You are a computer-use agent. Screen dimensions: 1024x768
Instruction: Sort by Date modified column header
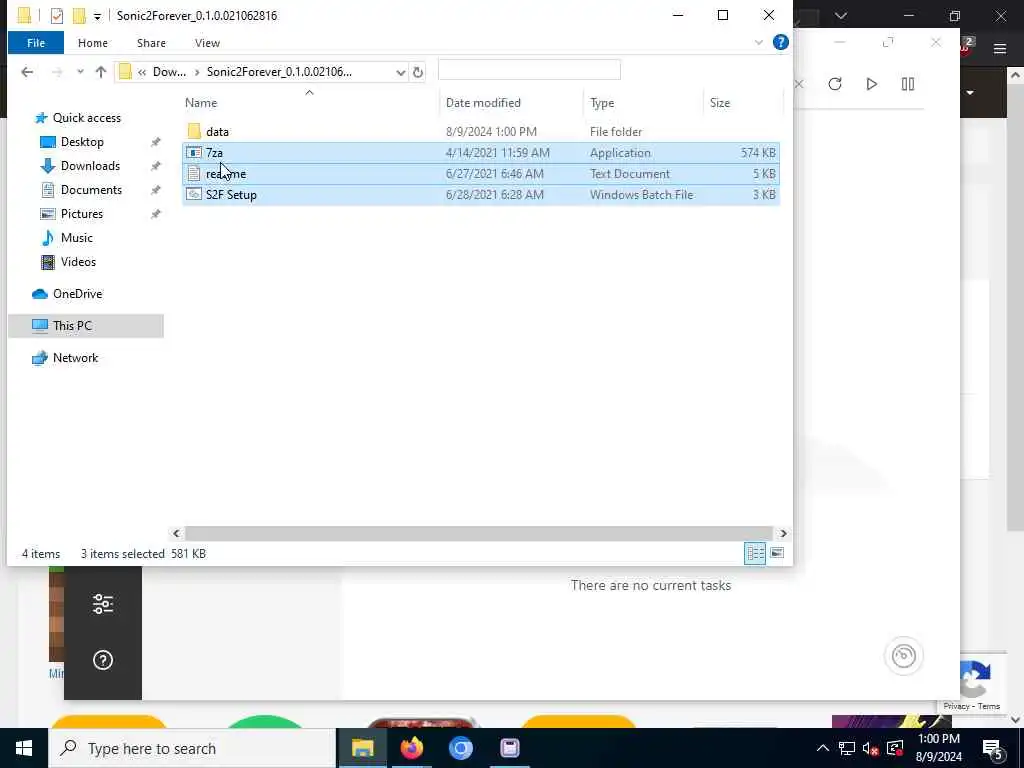click(483, 103)
